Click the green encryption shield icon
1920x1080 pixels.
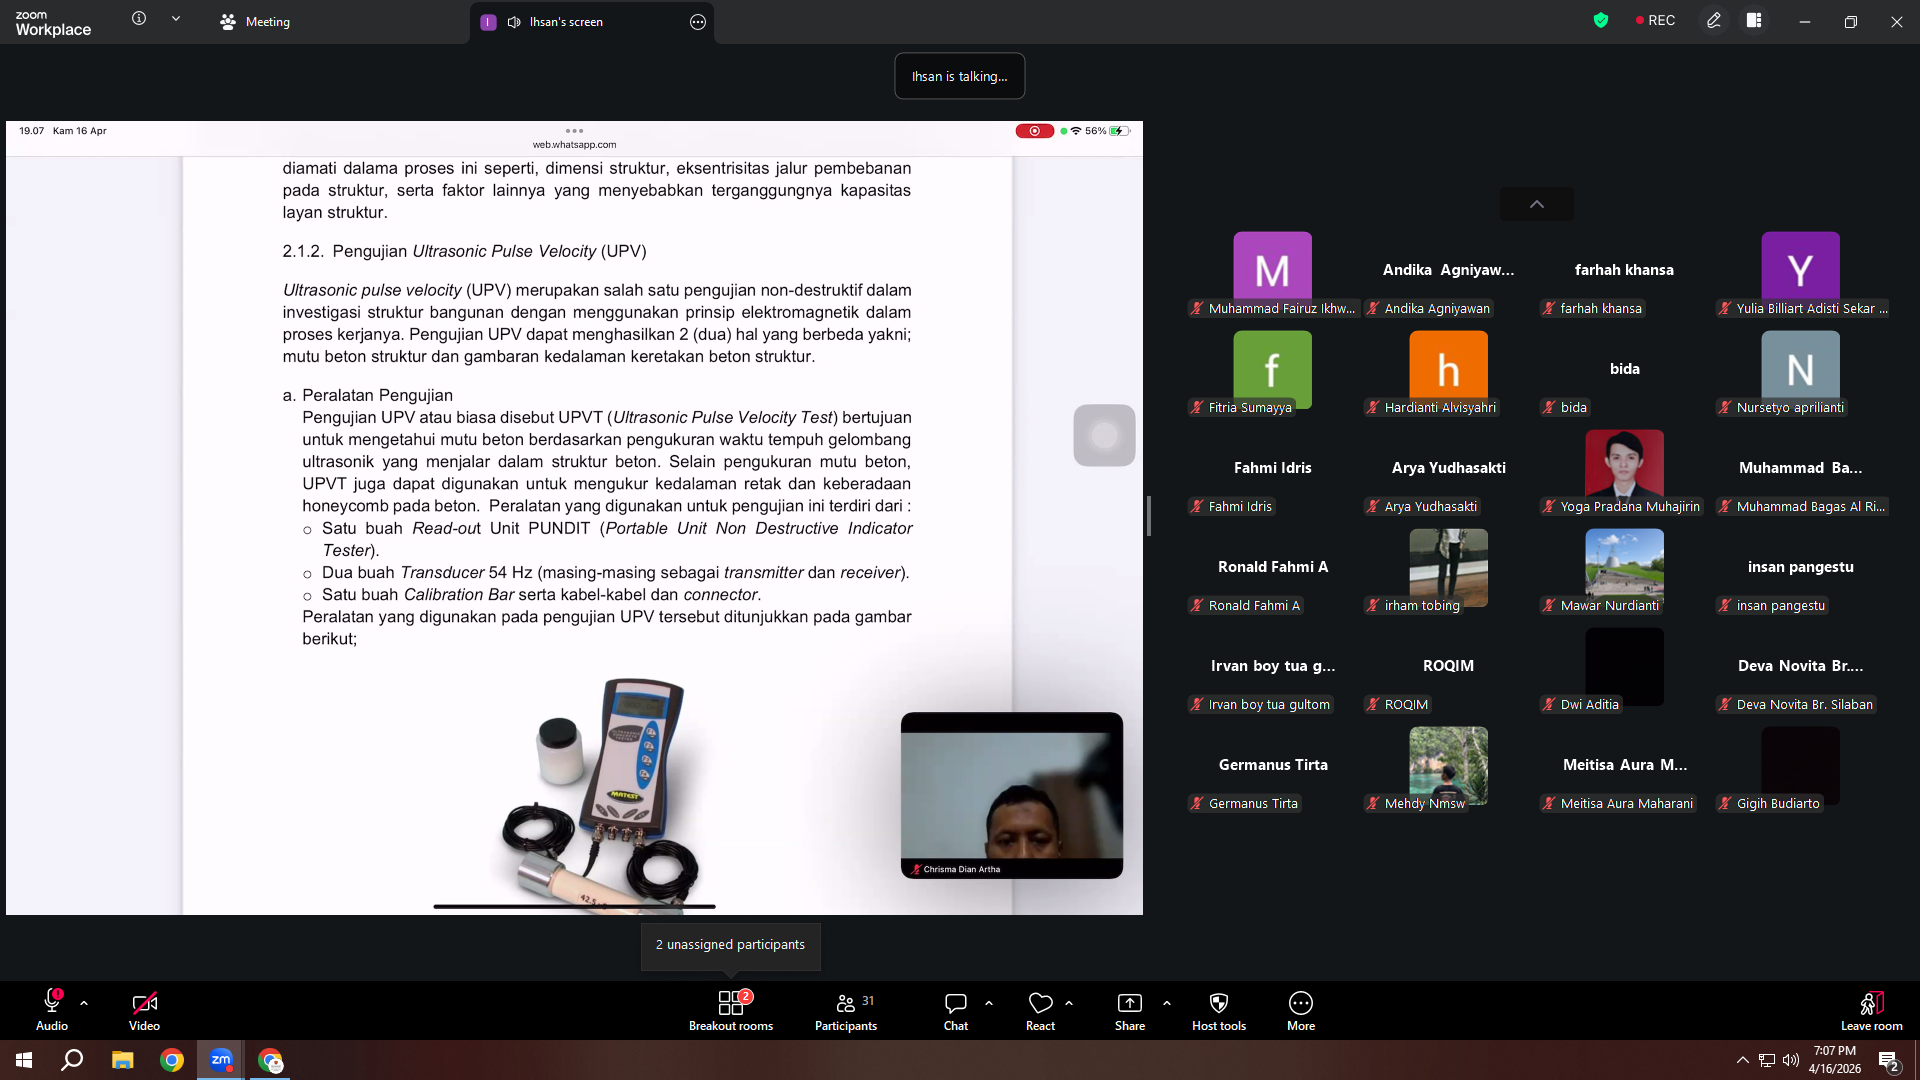tap(1601, 20)
